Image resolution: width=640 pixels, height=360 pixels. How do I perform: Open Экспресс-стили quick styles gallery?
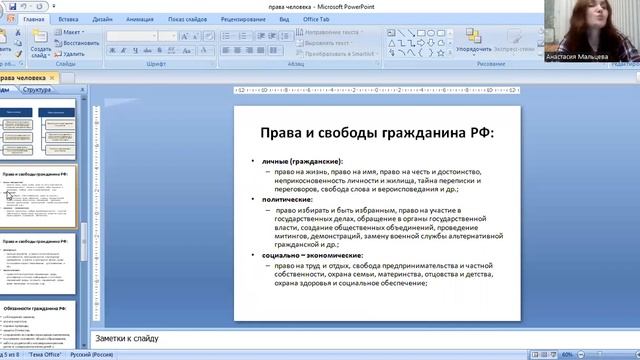click(514, 41)
